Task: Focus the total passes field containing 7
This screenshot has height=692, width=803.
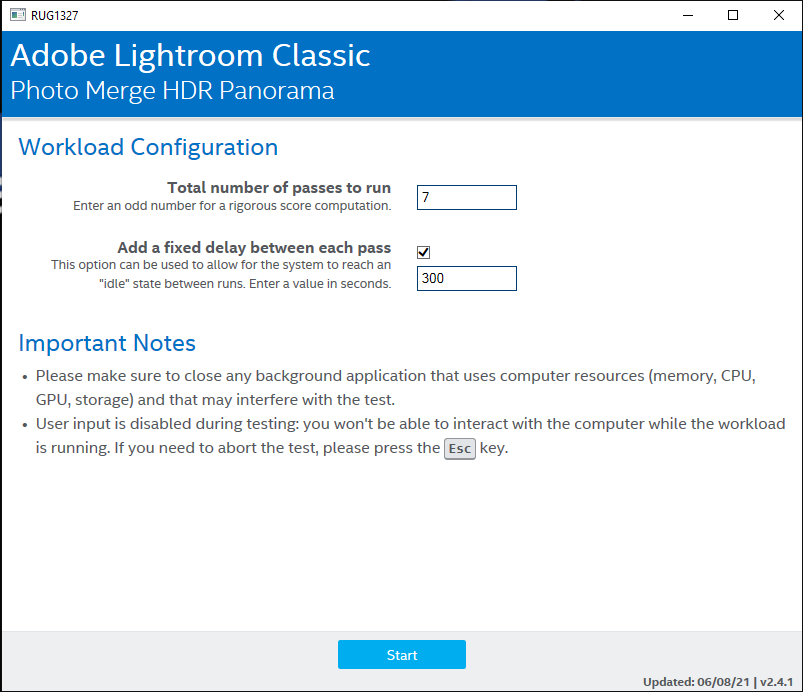Action: [x=467, y=197]
